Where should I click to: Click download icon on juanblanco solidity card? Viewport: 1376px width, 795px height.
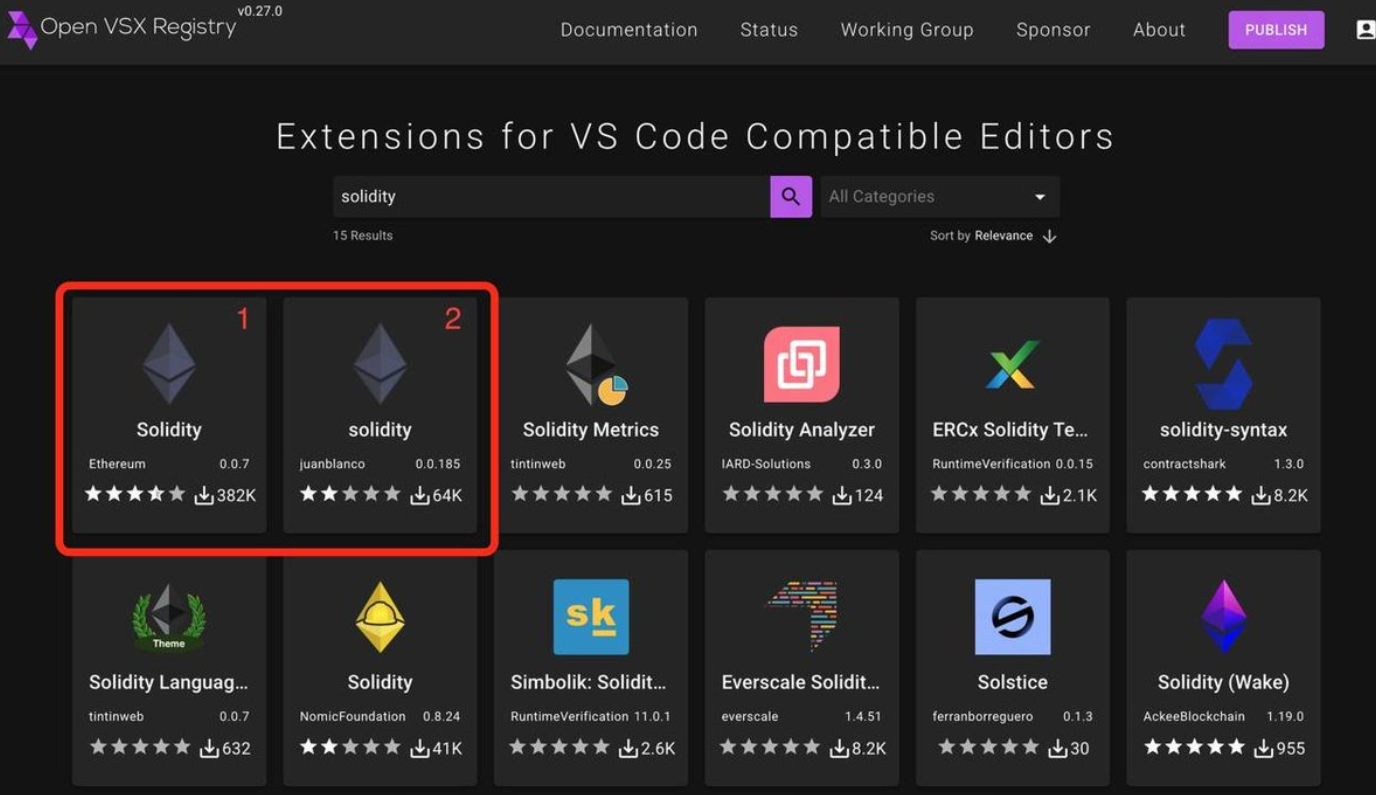420,495
